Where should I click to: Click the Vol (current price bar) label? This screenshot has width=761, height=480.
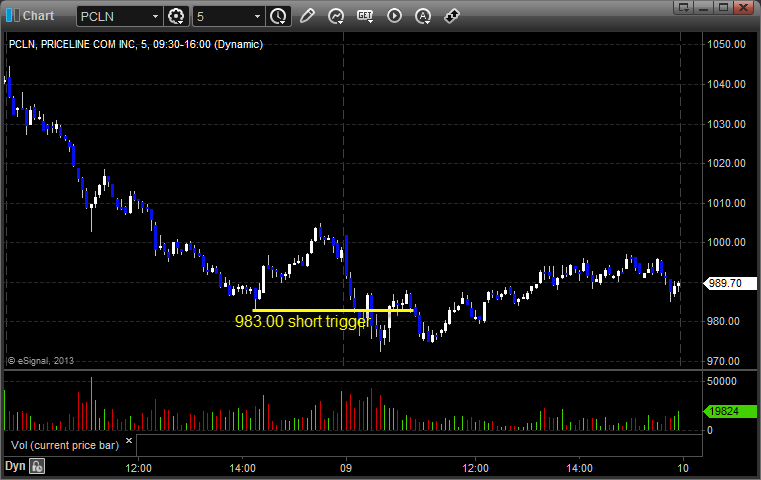click(x=65, y=445)
